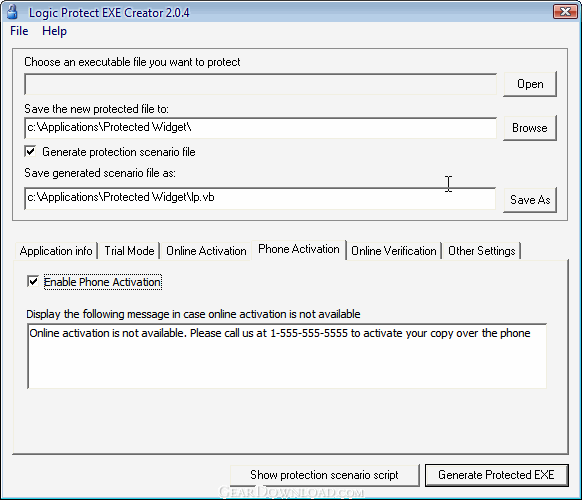
Task: Close the Logic Protect EXE Creator window
Action: (565, 12)
